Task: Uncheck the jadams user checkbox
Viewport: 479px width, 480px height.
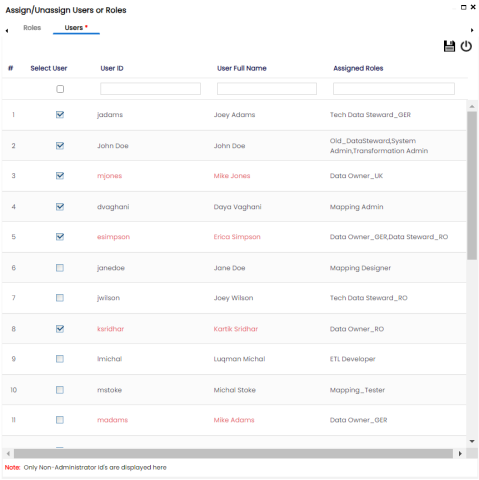Action: [60, 115]
